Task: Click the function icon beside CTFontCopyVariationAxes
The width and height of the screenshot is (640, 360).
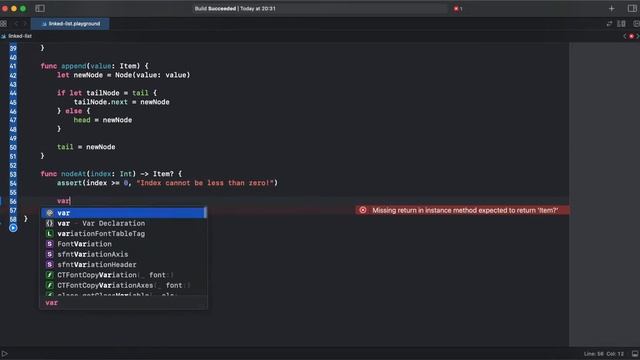Action: point(49,285)
